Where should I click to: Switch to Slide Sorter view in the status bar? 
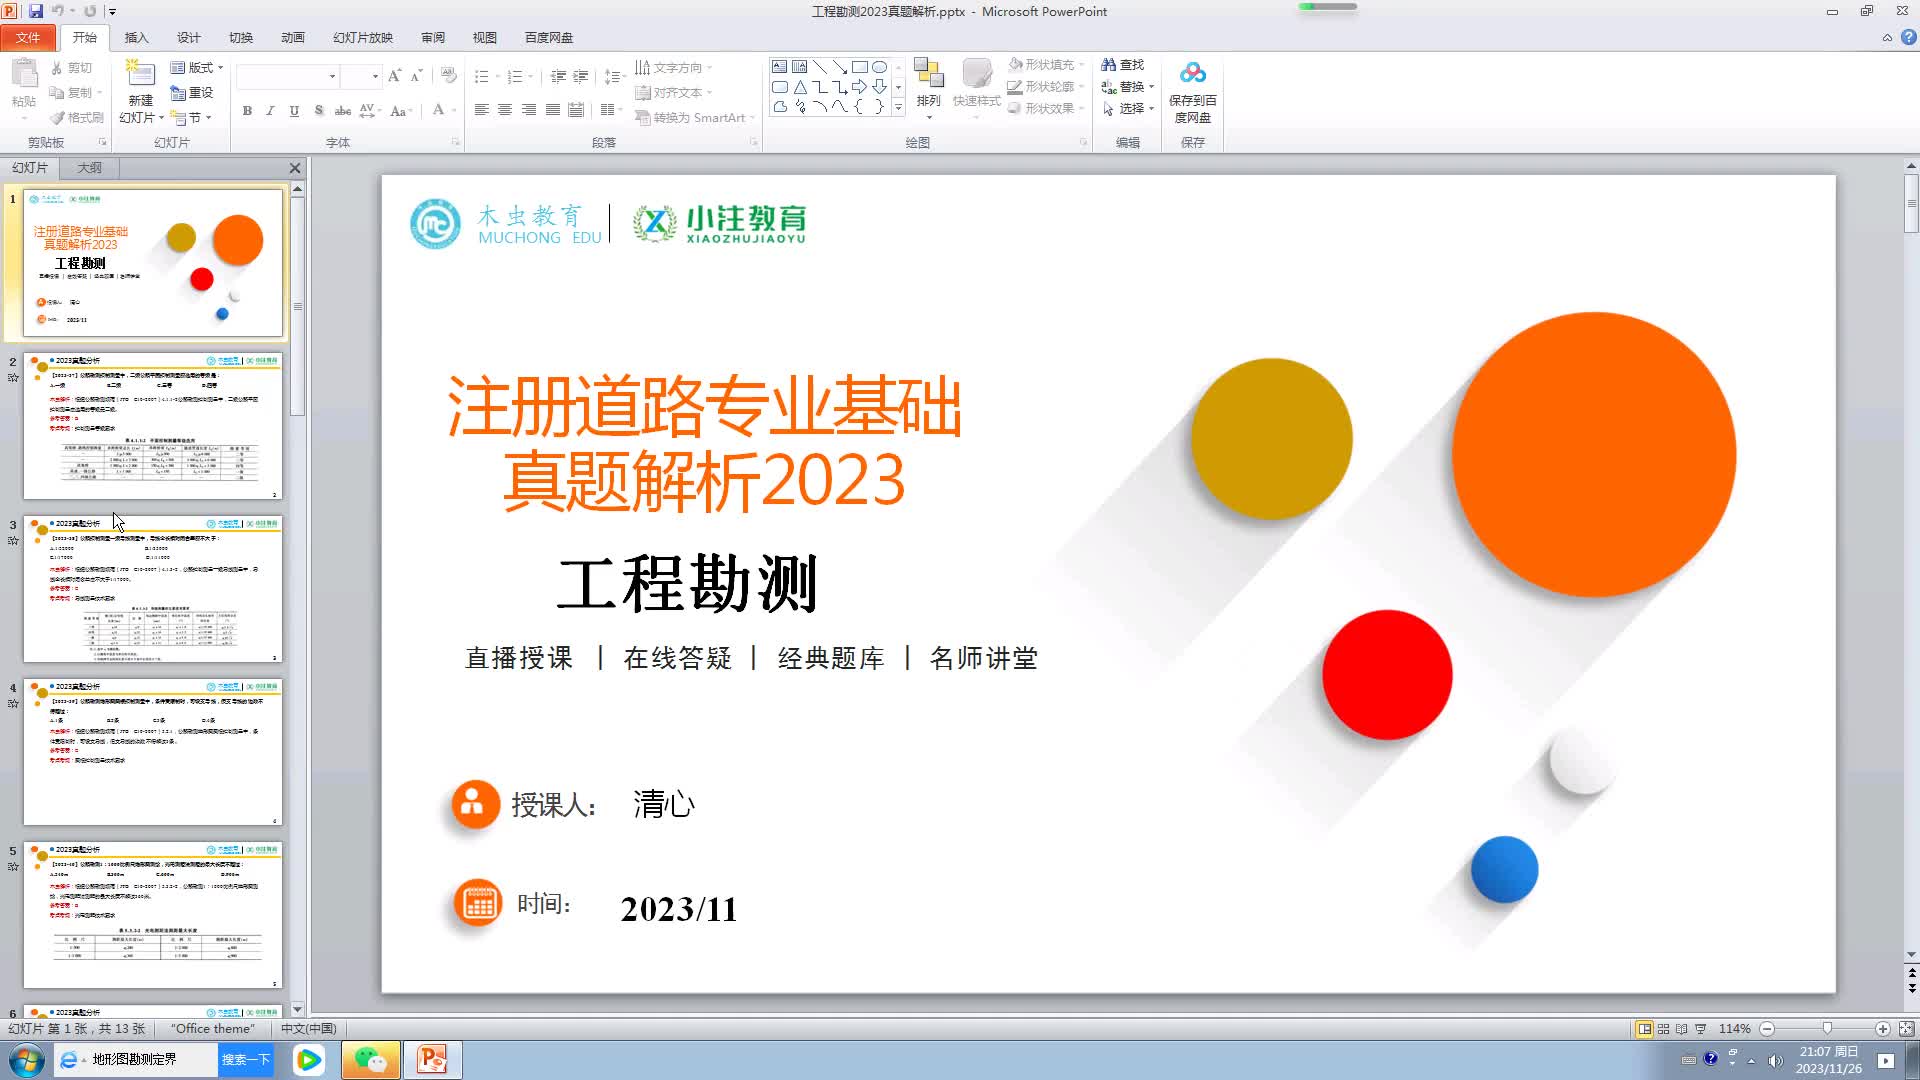(1663, 1028)
